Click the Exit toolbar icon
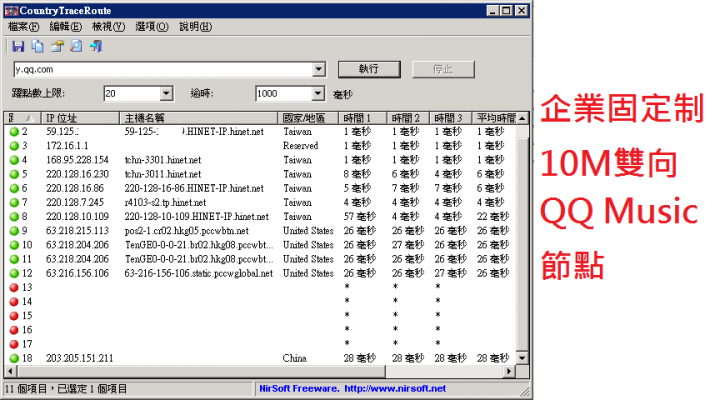This screenshot has height=400, width=720. (x=96, y=46)
